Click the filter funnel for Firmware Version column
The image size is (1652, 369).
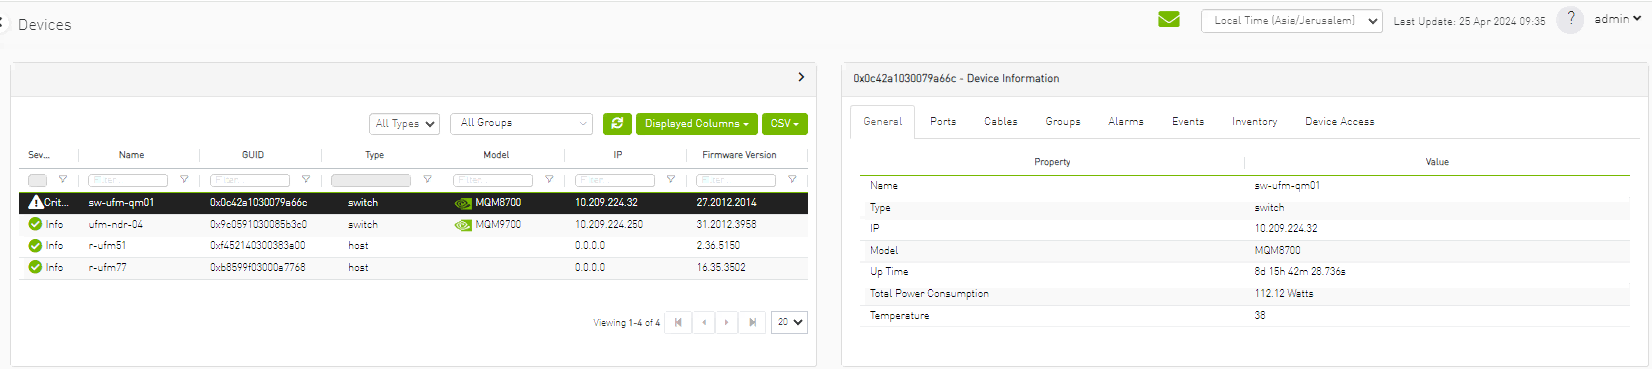[x=792, y=180]
